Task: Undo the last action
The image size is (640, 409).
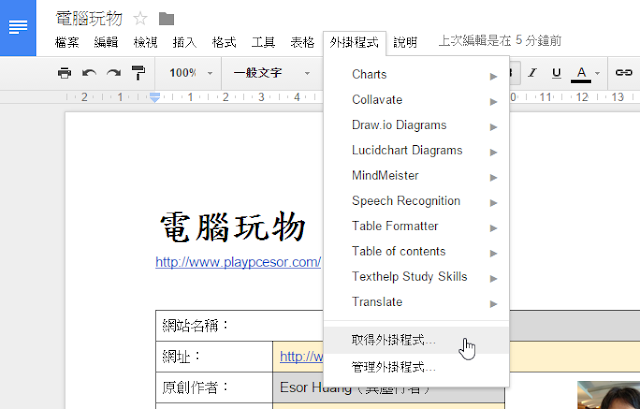Action: tap(89, 73)
